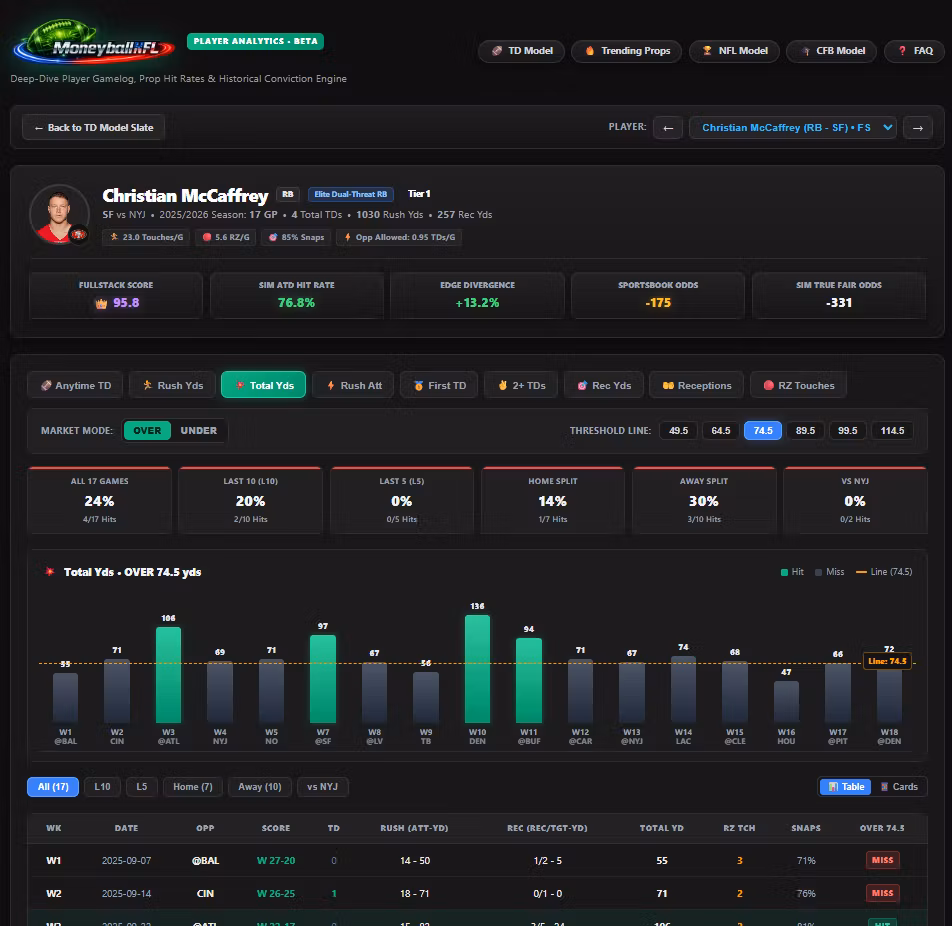Click the Elite Dual-Threat RB badge
The width and height of the screenshot is (952, 926).
350,194
